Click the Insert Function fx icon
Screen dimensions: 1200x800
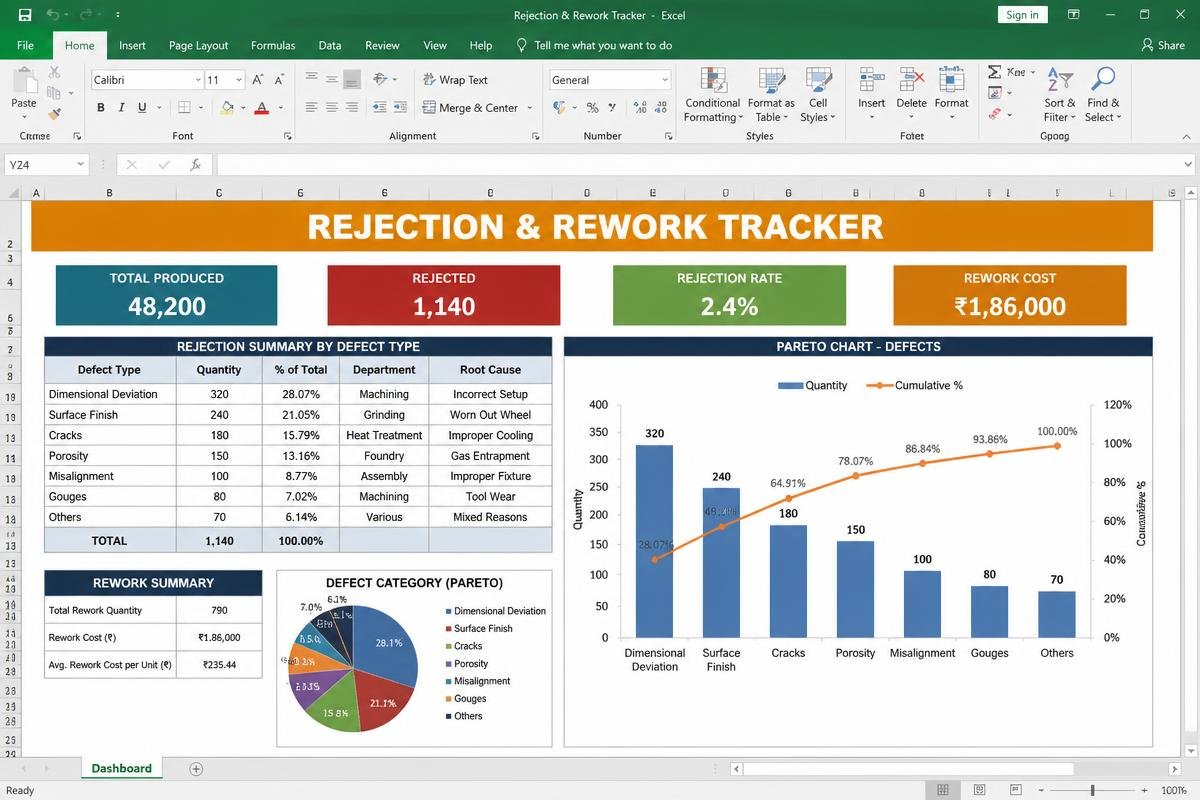tap(196, 165)
